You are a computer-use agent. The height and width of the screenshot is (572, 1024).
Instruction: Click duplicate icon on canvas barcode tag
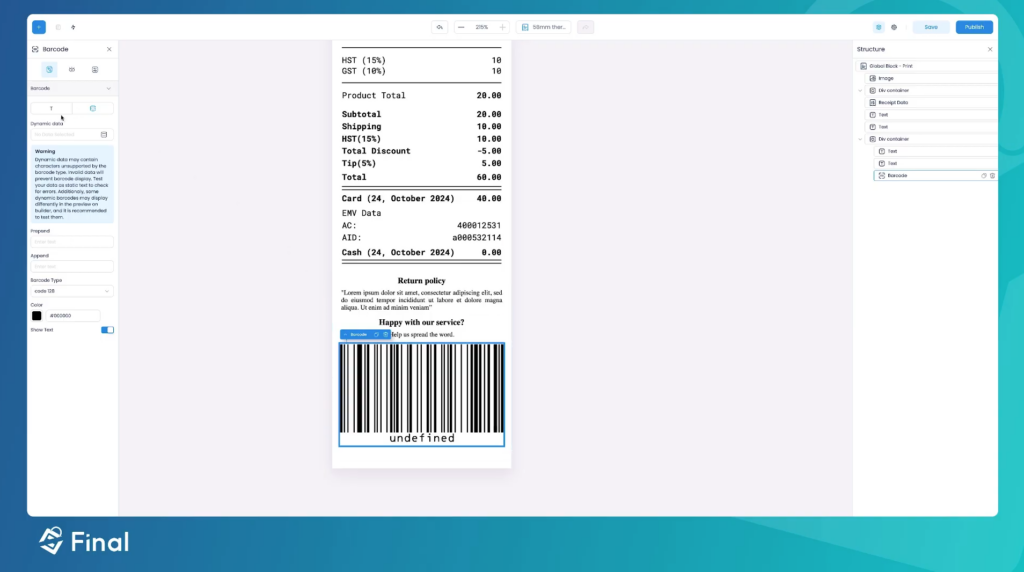[x=376, y=334]
